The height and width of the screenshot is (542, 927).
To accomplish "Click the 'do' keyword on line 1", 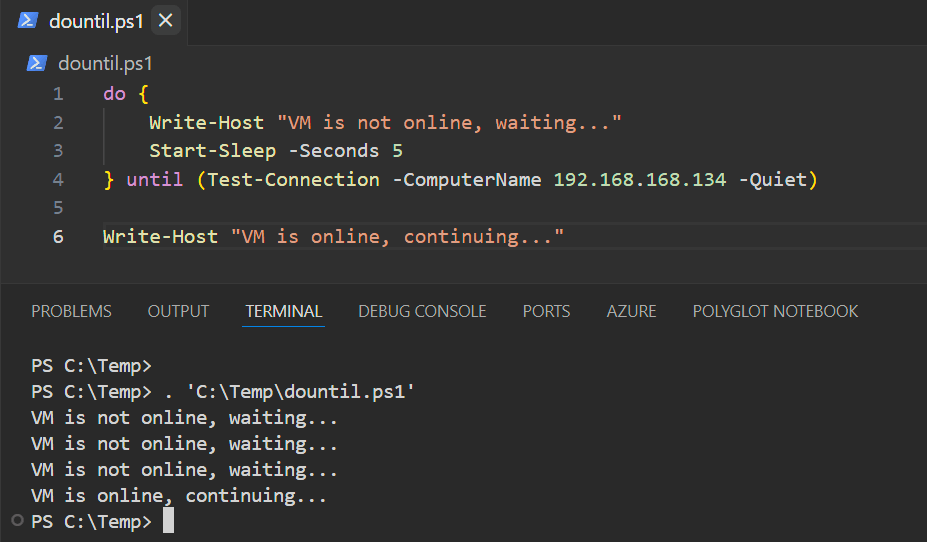I will 115,94.
